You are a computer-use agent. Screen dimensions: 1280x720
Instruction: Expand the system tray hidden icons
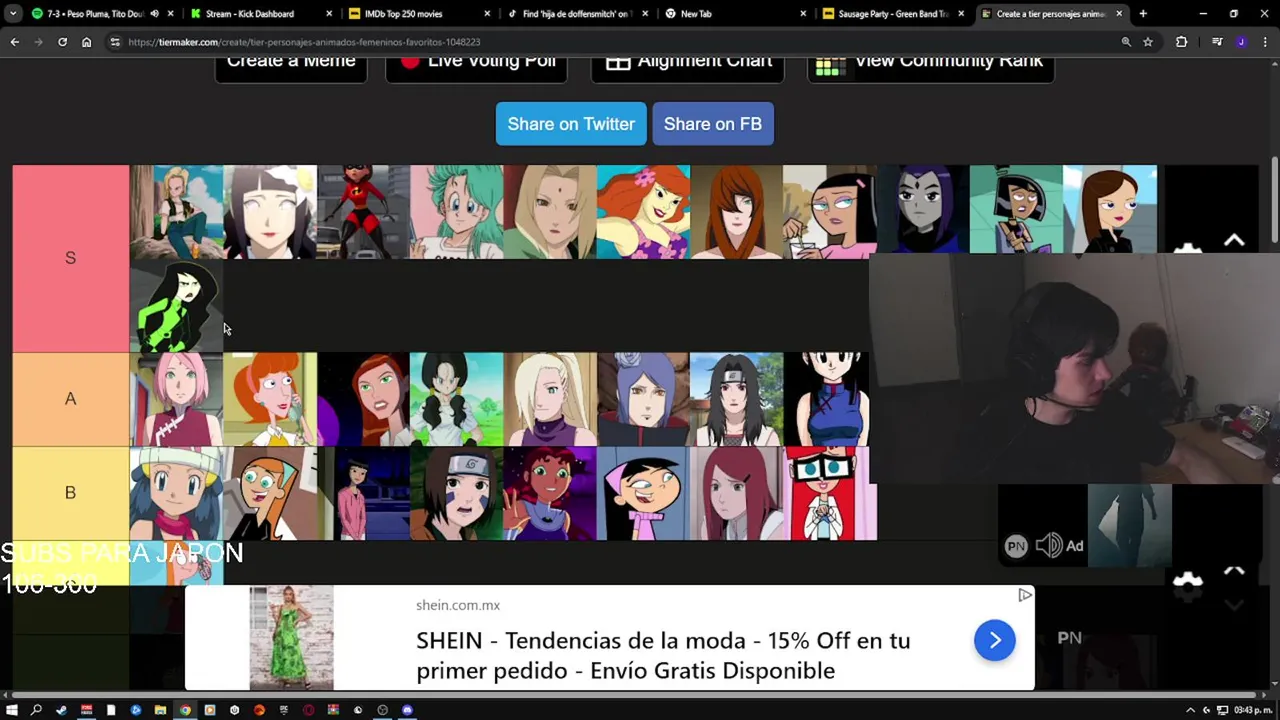[x=1190, y=710]
